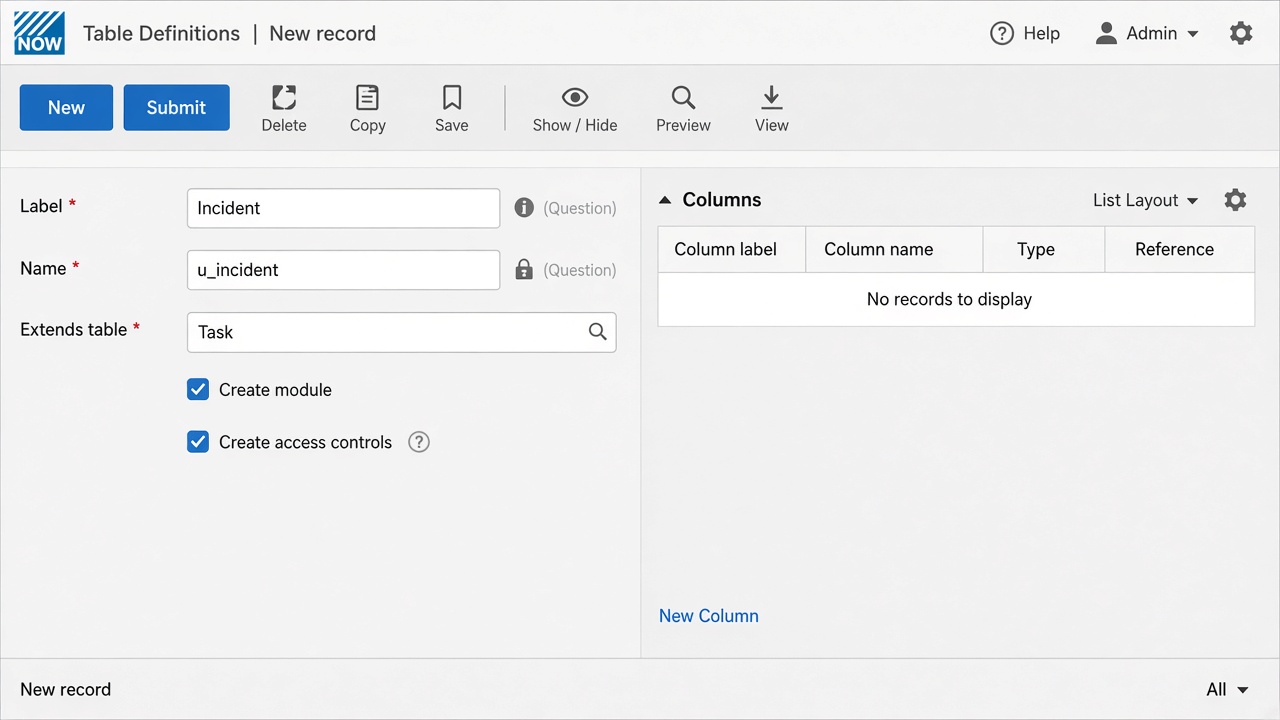Click the New Column link

pos(708,616)
